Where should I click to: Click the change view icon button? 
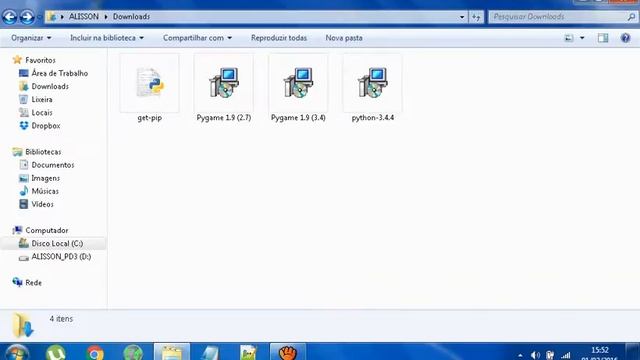coord(569,38)
